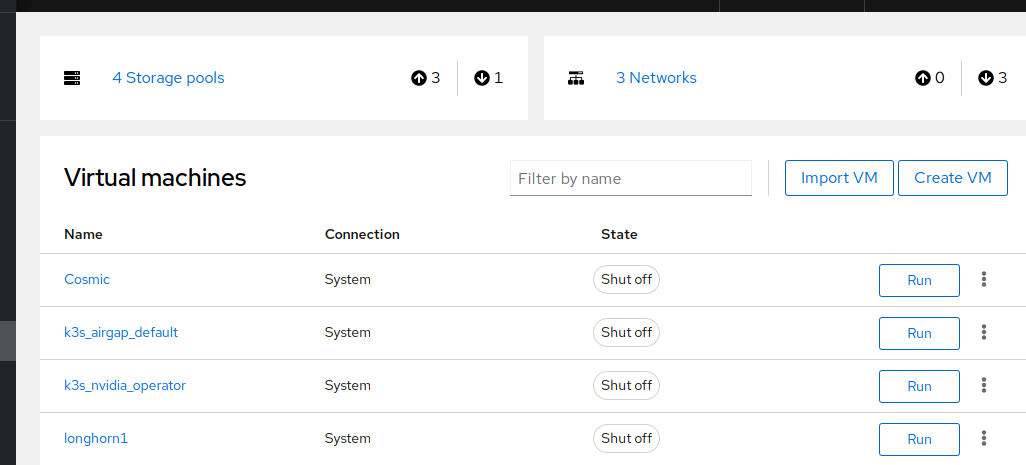Click the inactive storage pools down-arrow icon
This screenshot has width=1026, height=465.
[x=482, y=78]
